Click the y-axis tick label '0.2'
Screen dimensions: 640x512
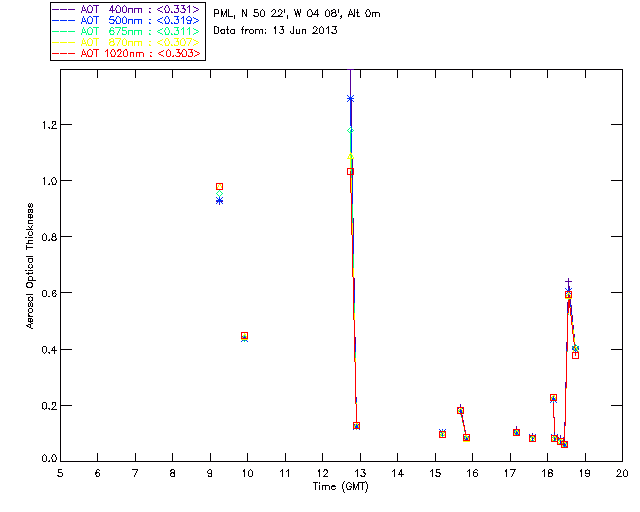[49, 406]
